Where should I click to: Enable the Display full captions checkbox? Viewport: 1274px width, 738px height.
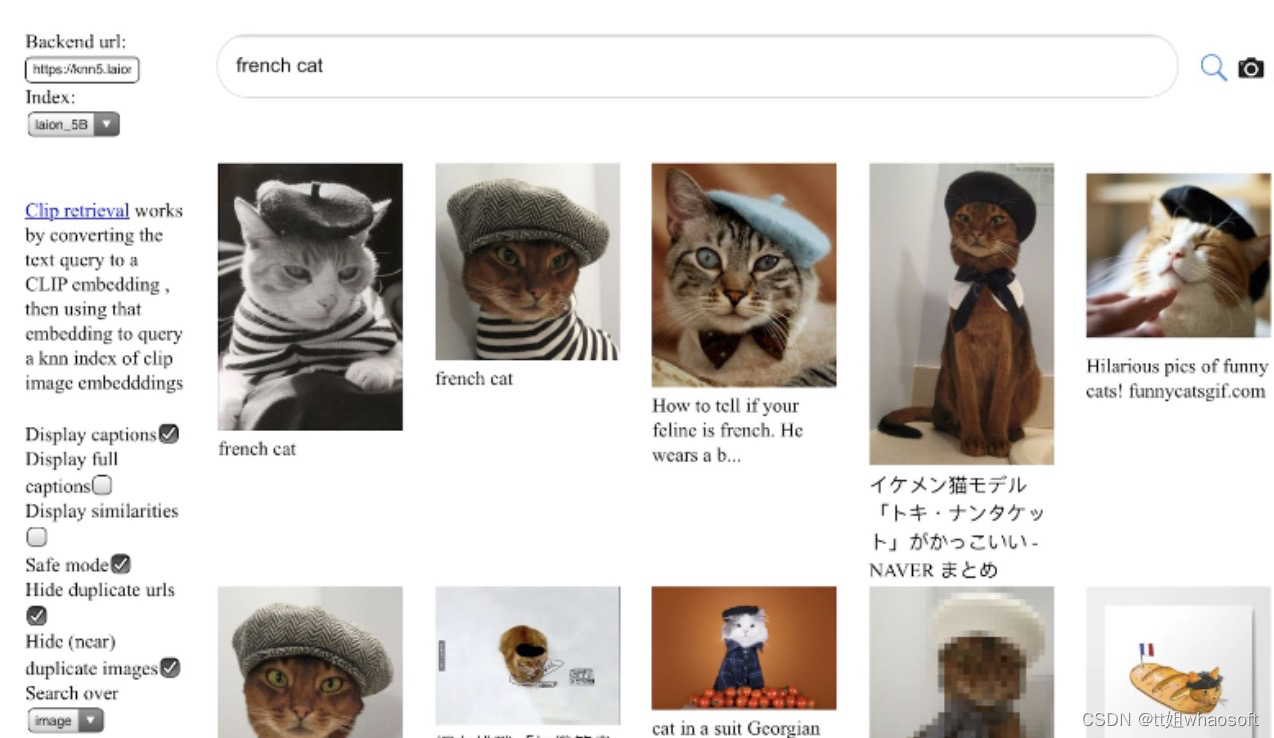[x=102, y=486]
